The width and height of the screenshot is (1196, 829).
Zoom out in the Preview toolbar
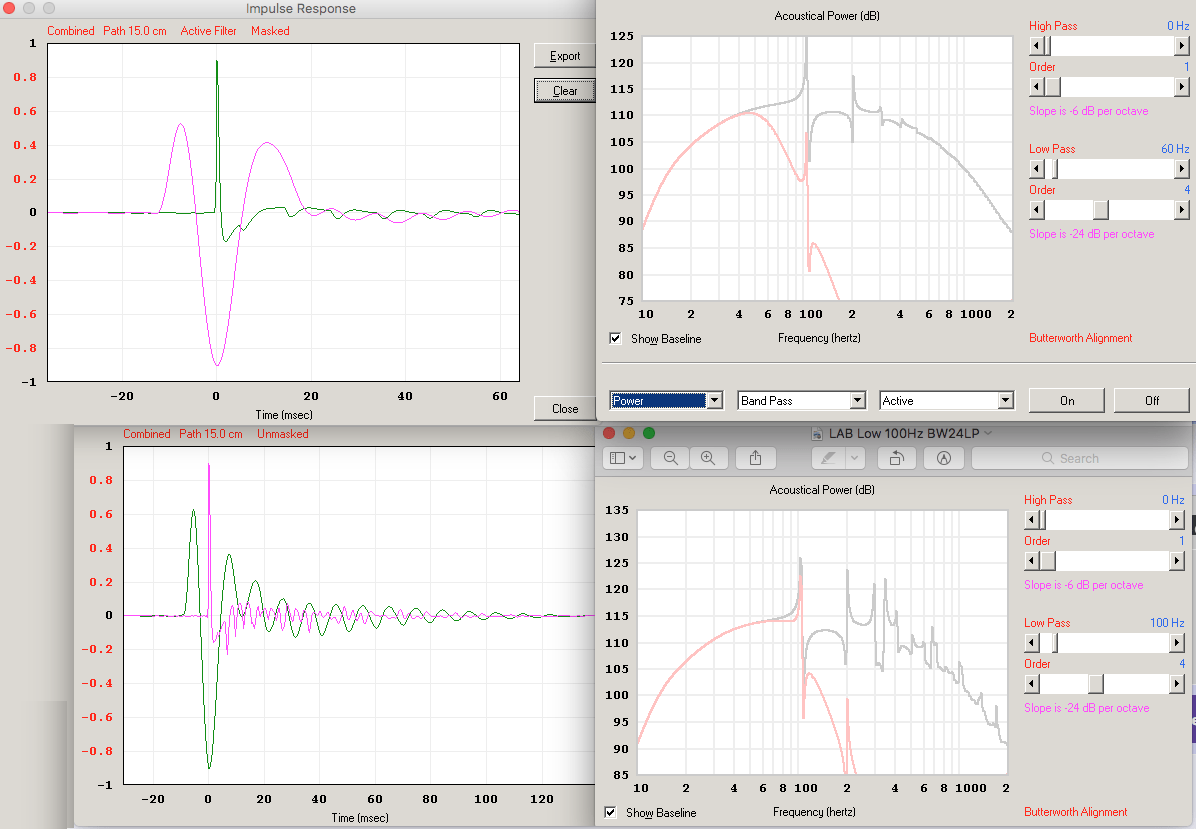[671, 458]
